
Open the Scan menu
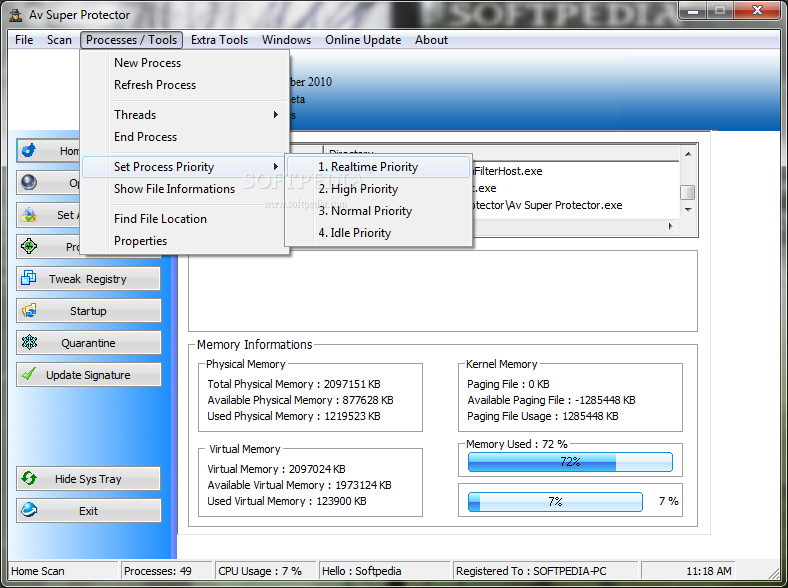pyautogui.click(x=59, y=40)
